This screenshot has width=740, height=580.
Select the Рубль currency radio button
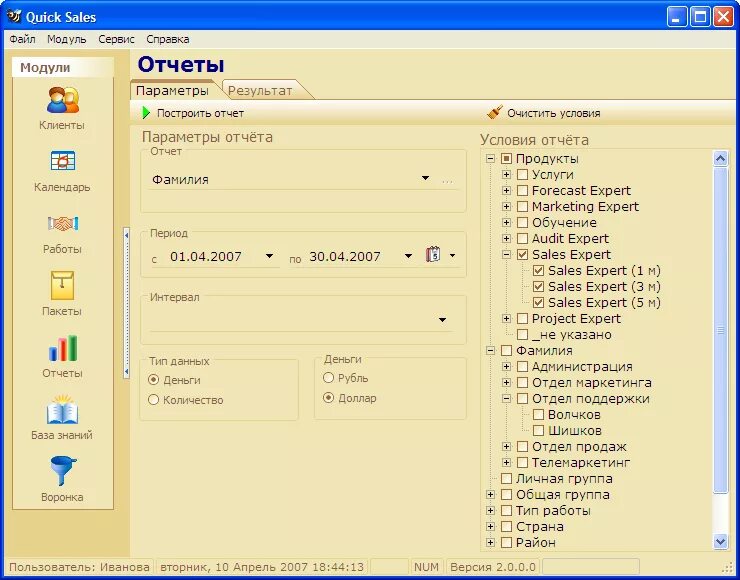[328, 378]
